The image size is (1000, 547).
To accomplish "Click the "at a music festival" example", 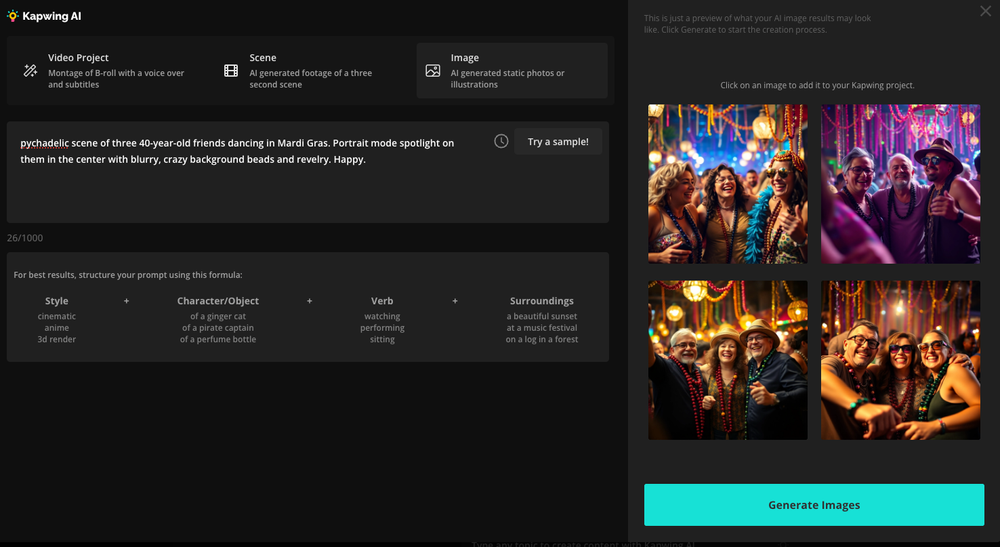I will click(x=541, y=328).
